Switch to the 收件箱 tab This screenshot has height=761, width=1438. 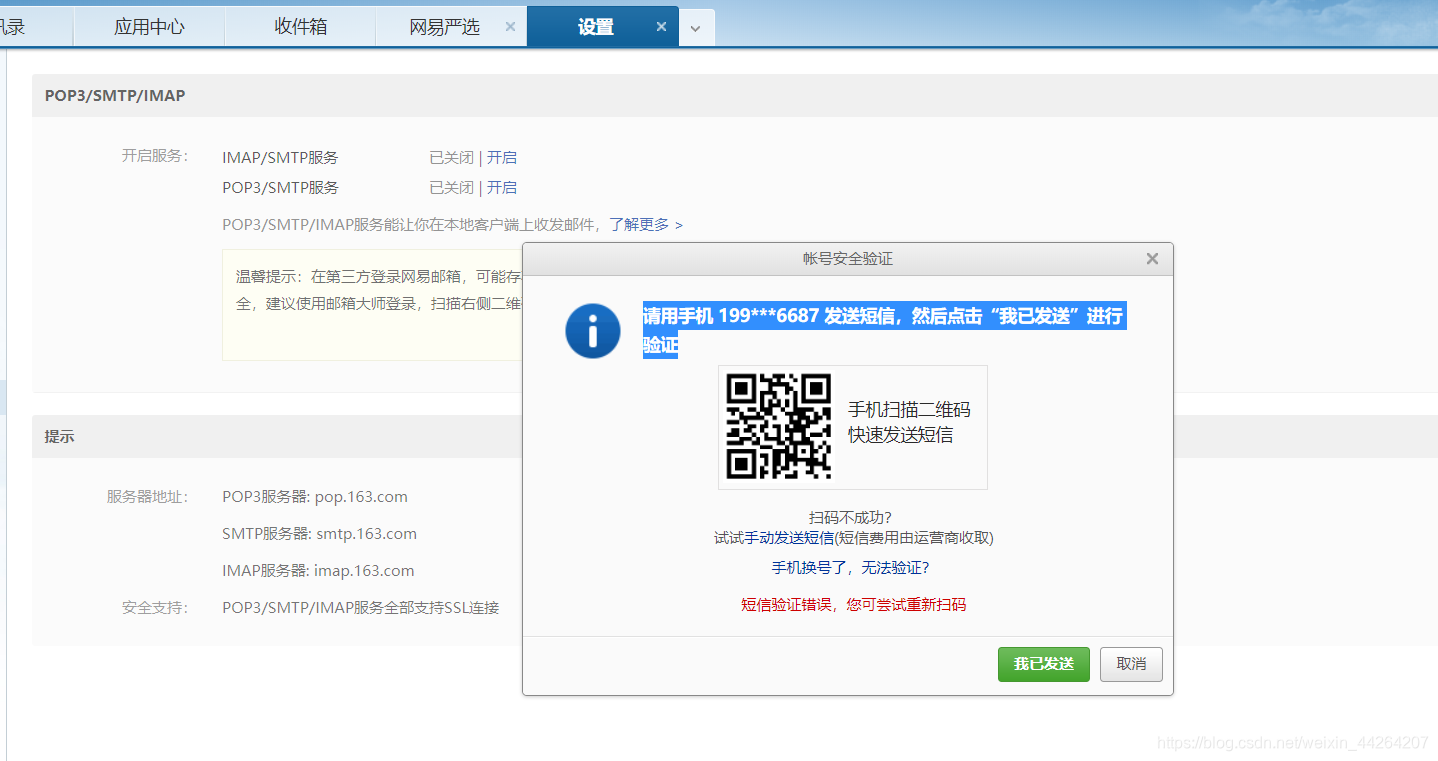[x=299, y=26]
